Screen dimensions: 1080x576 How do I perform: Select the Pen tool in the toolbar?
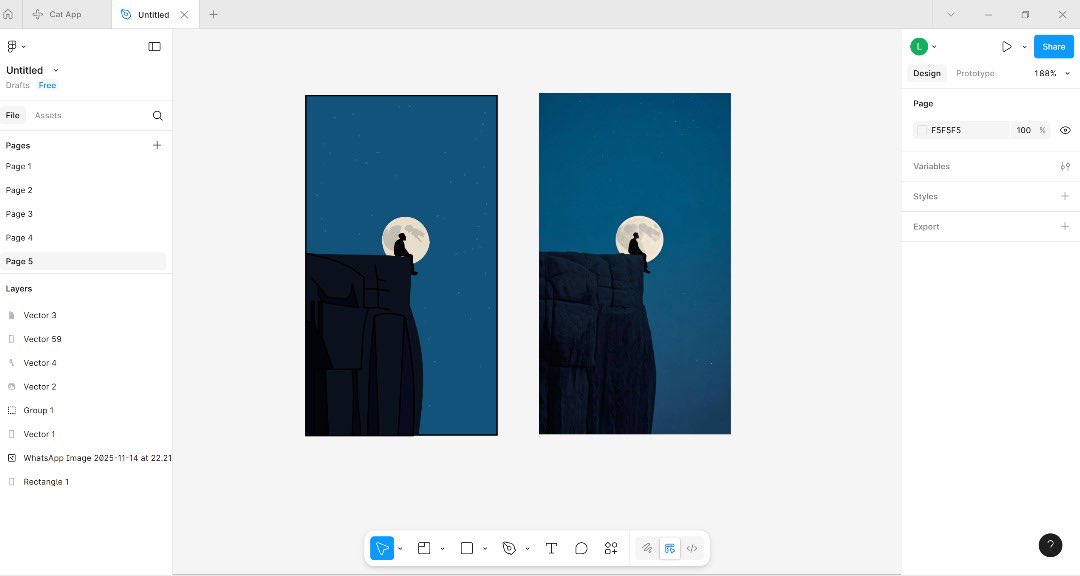click(509, 548)
